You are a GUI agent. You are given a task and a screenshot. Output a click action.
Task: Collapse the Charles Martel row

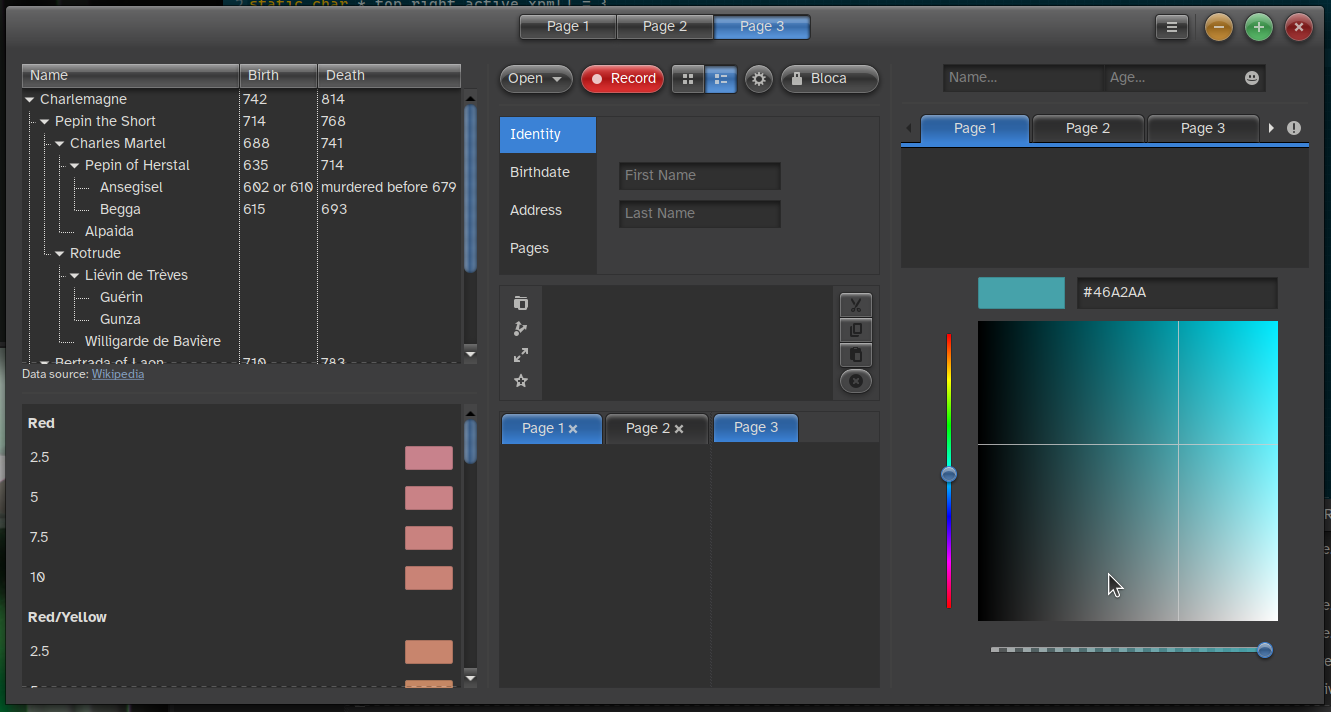pyautogui.click(x=60, y=144)
